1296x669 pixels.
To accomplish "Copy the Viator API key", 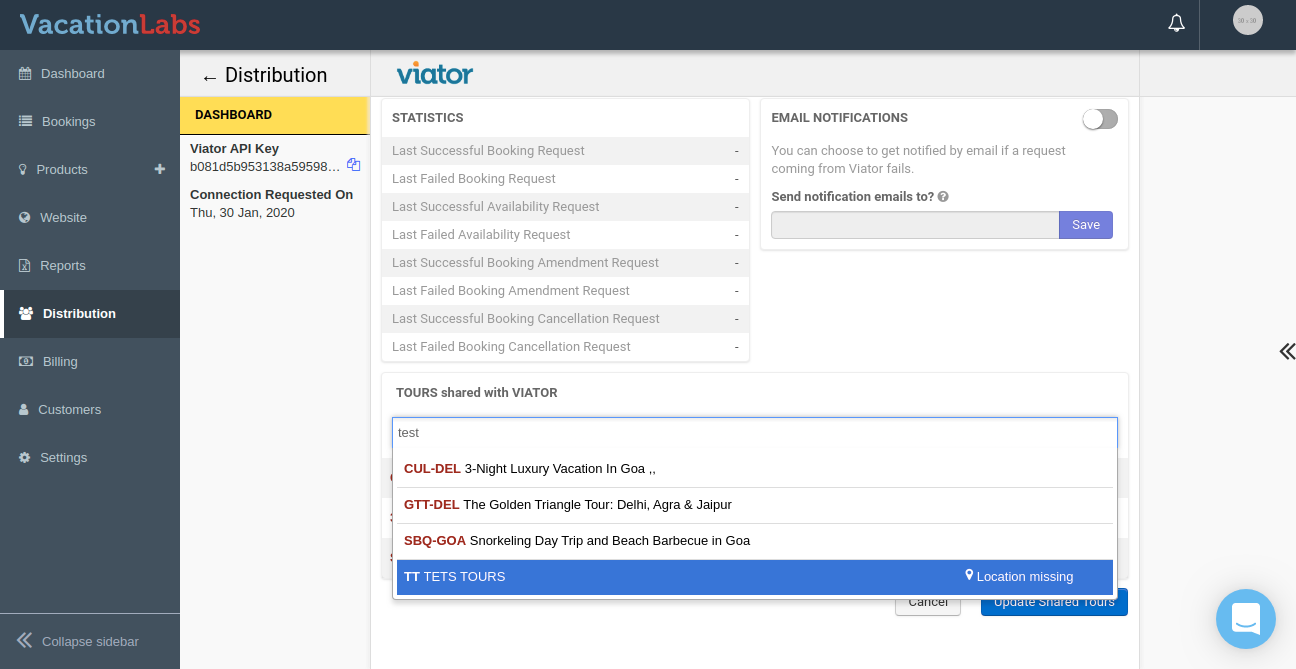I will (353, 165).
